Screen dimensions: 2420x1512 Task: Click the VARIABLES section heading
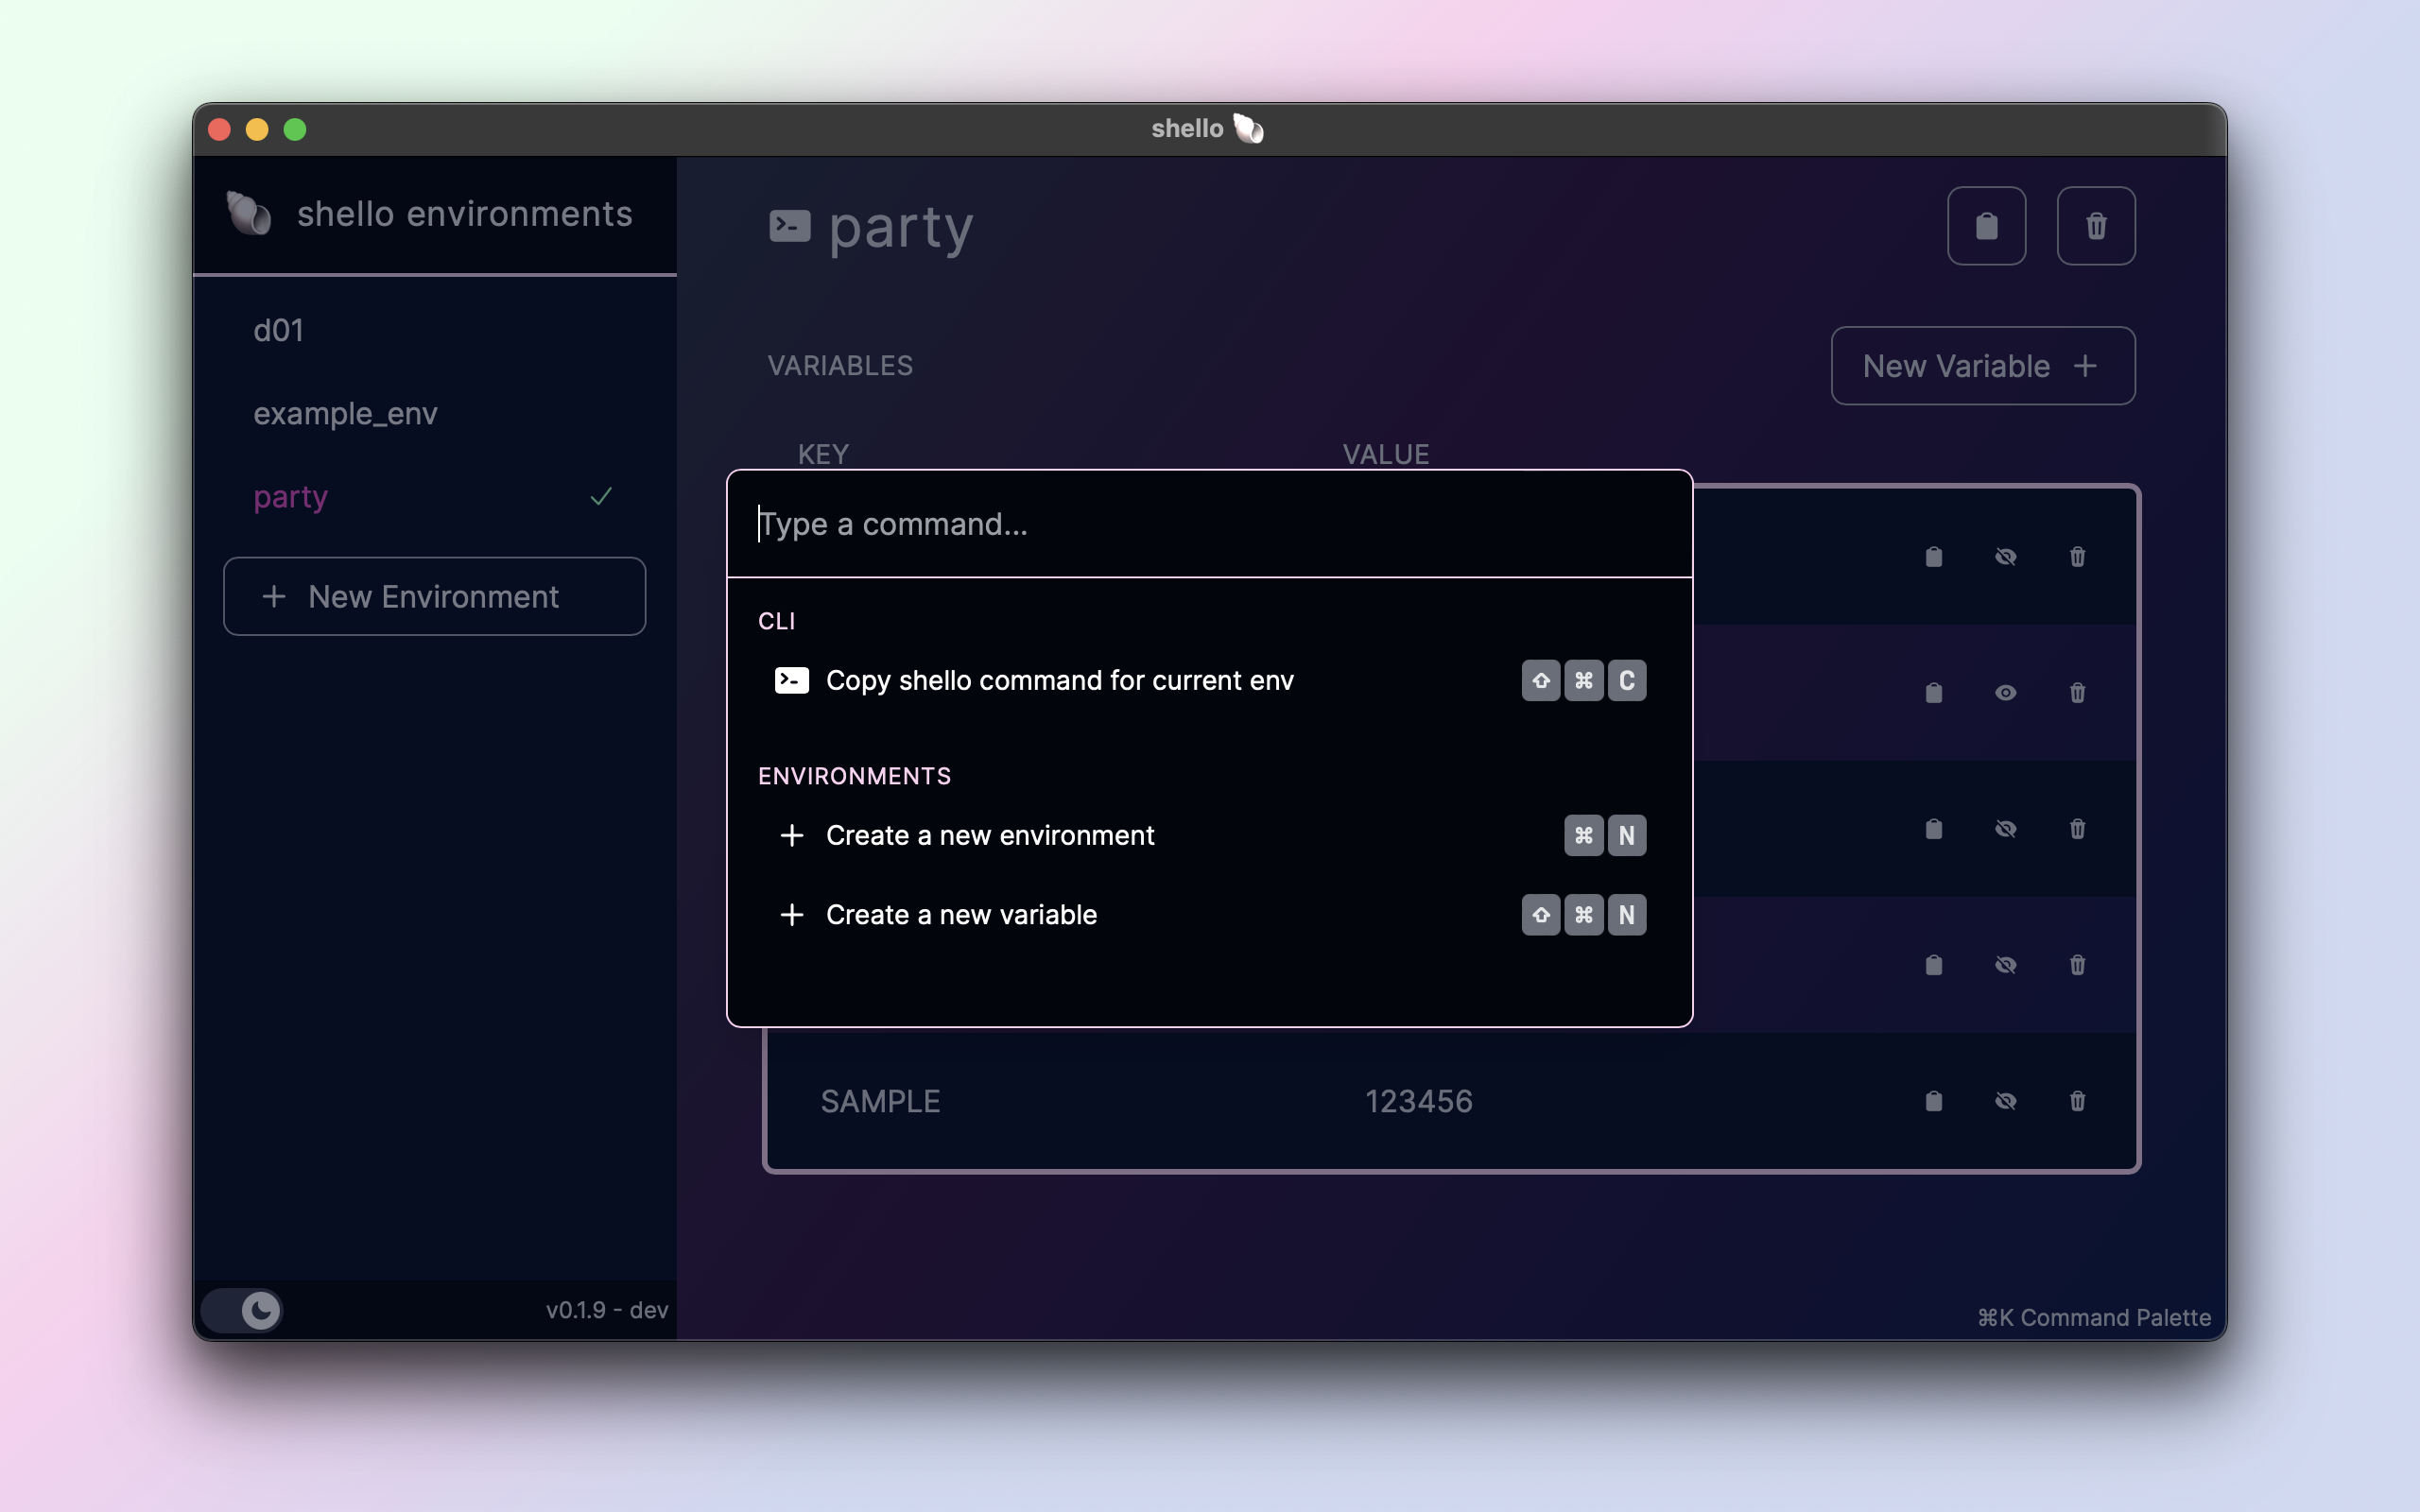(x=840, y=366)
